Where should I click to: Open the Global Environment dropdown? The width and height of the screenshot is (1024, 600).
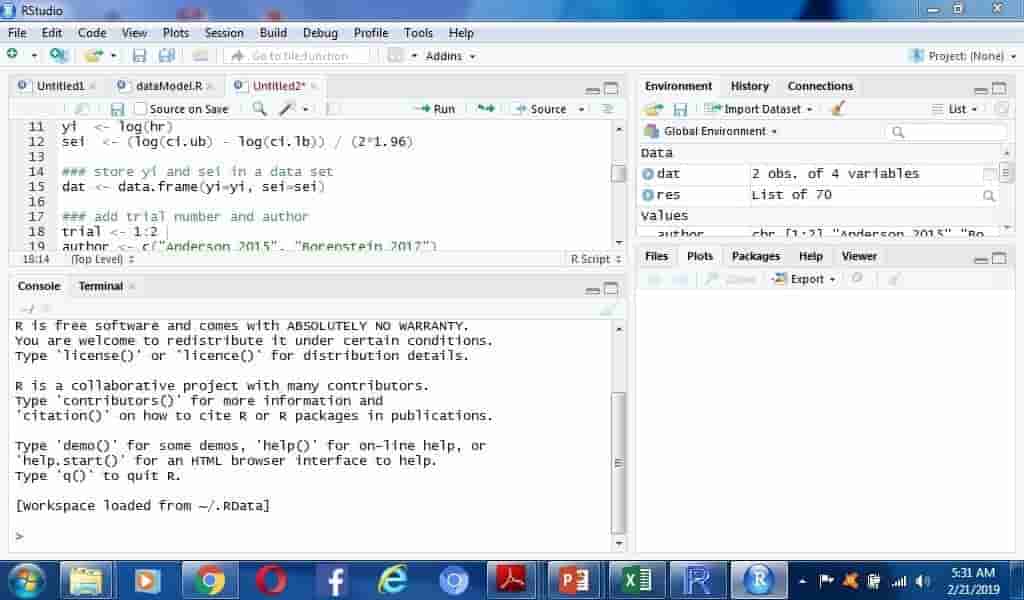coord(712,131)
